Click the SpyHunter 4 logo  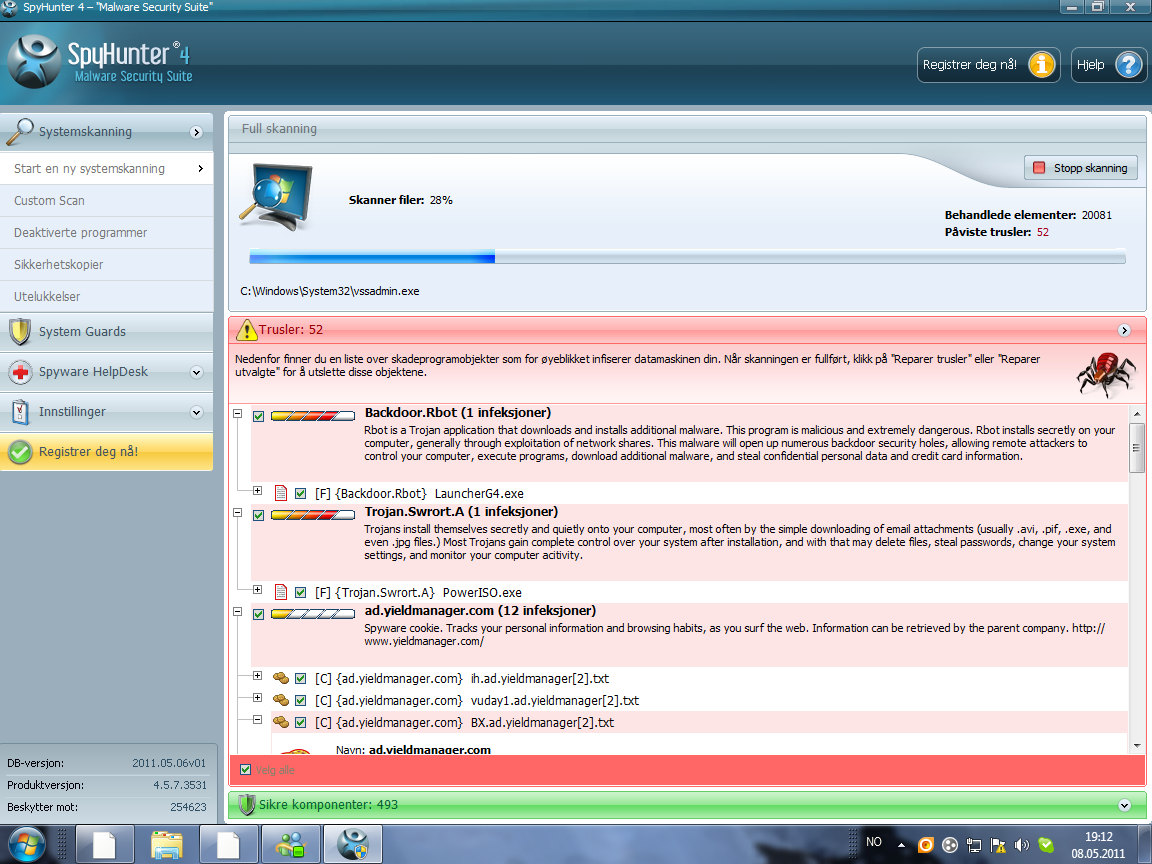(101, 62)
